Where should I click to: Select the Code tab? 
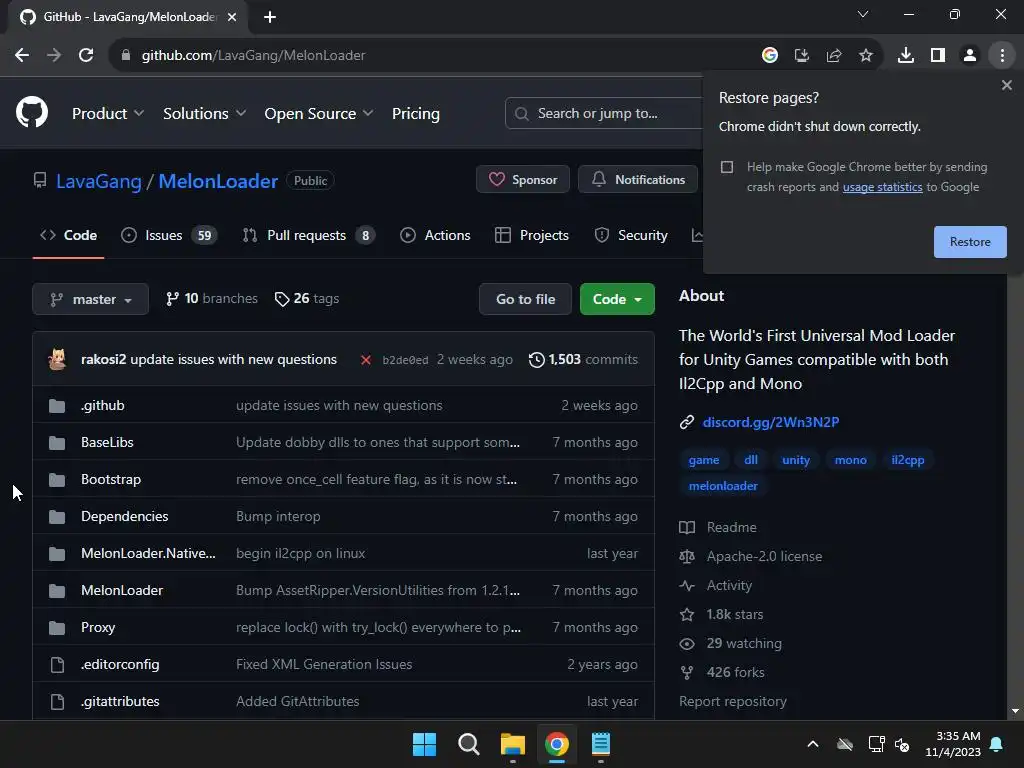point(69,235)
